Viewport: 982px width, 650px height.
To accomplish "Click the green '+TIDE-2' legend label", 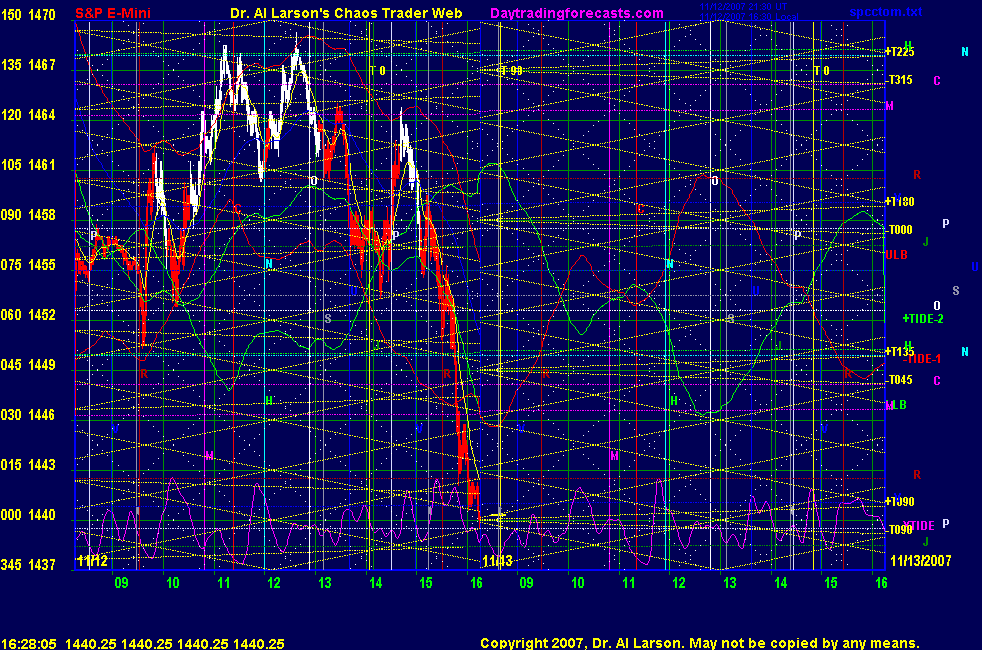I will 923,319.
